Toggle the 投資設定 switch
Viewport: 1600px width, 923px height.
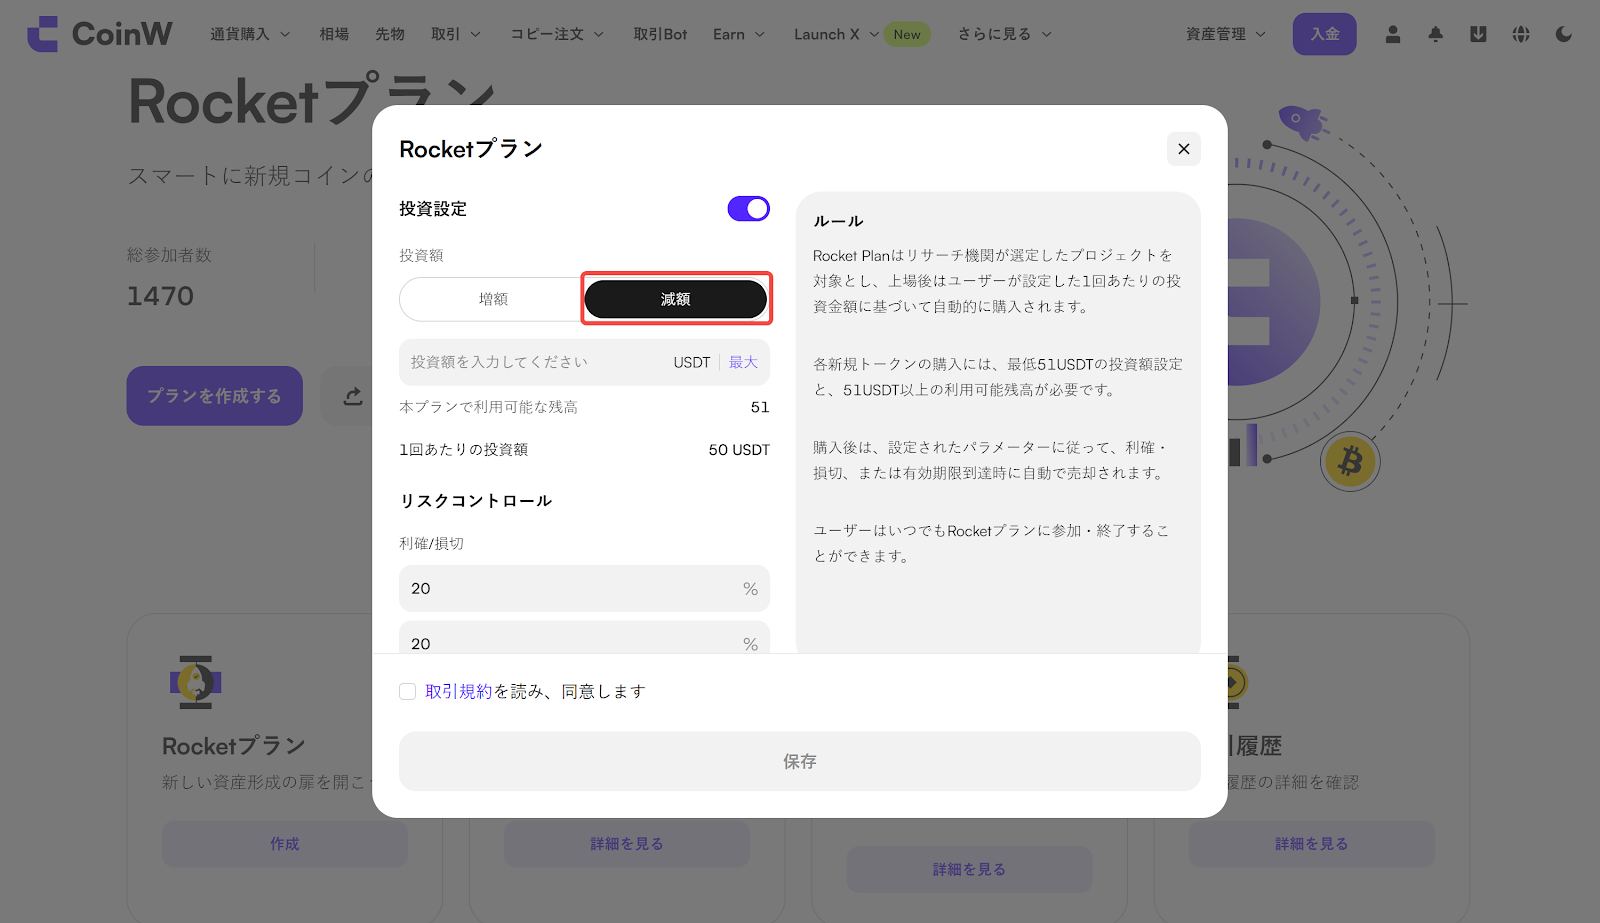[748, 208]
